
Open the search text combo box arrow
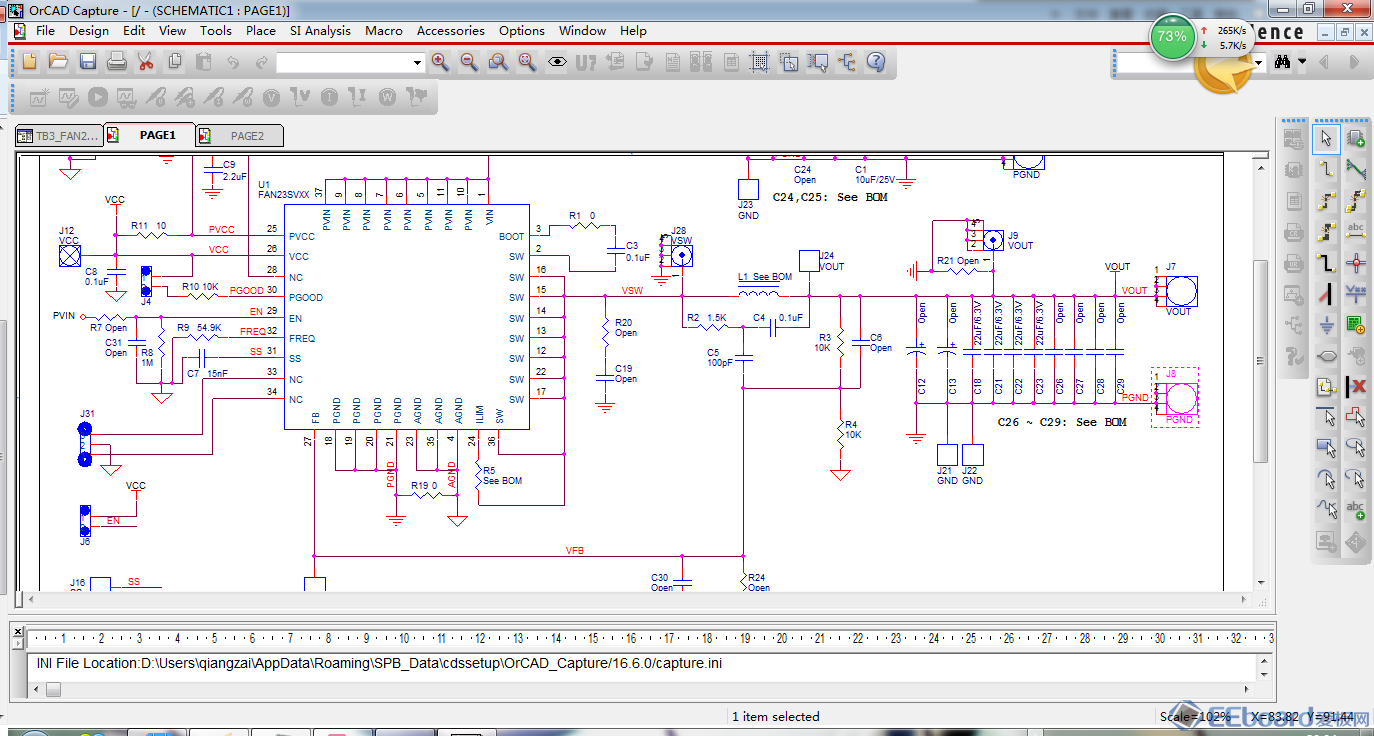(1259, 62)
